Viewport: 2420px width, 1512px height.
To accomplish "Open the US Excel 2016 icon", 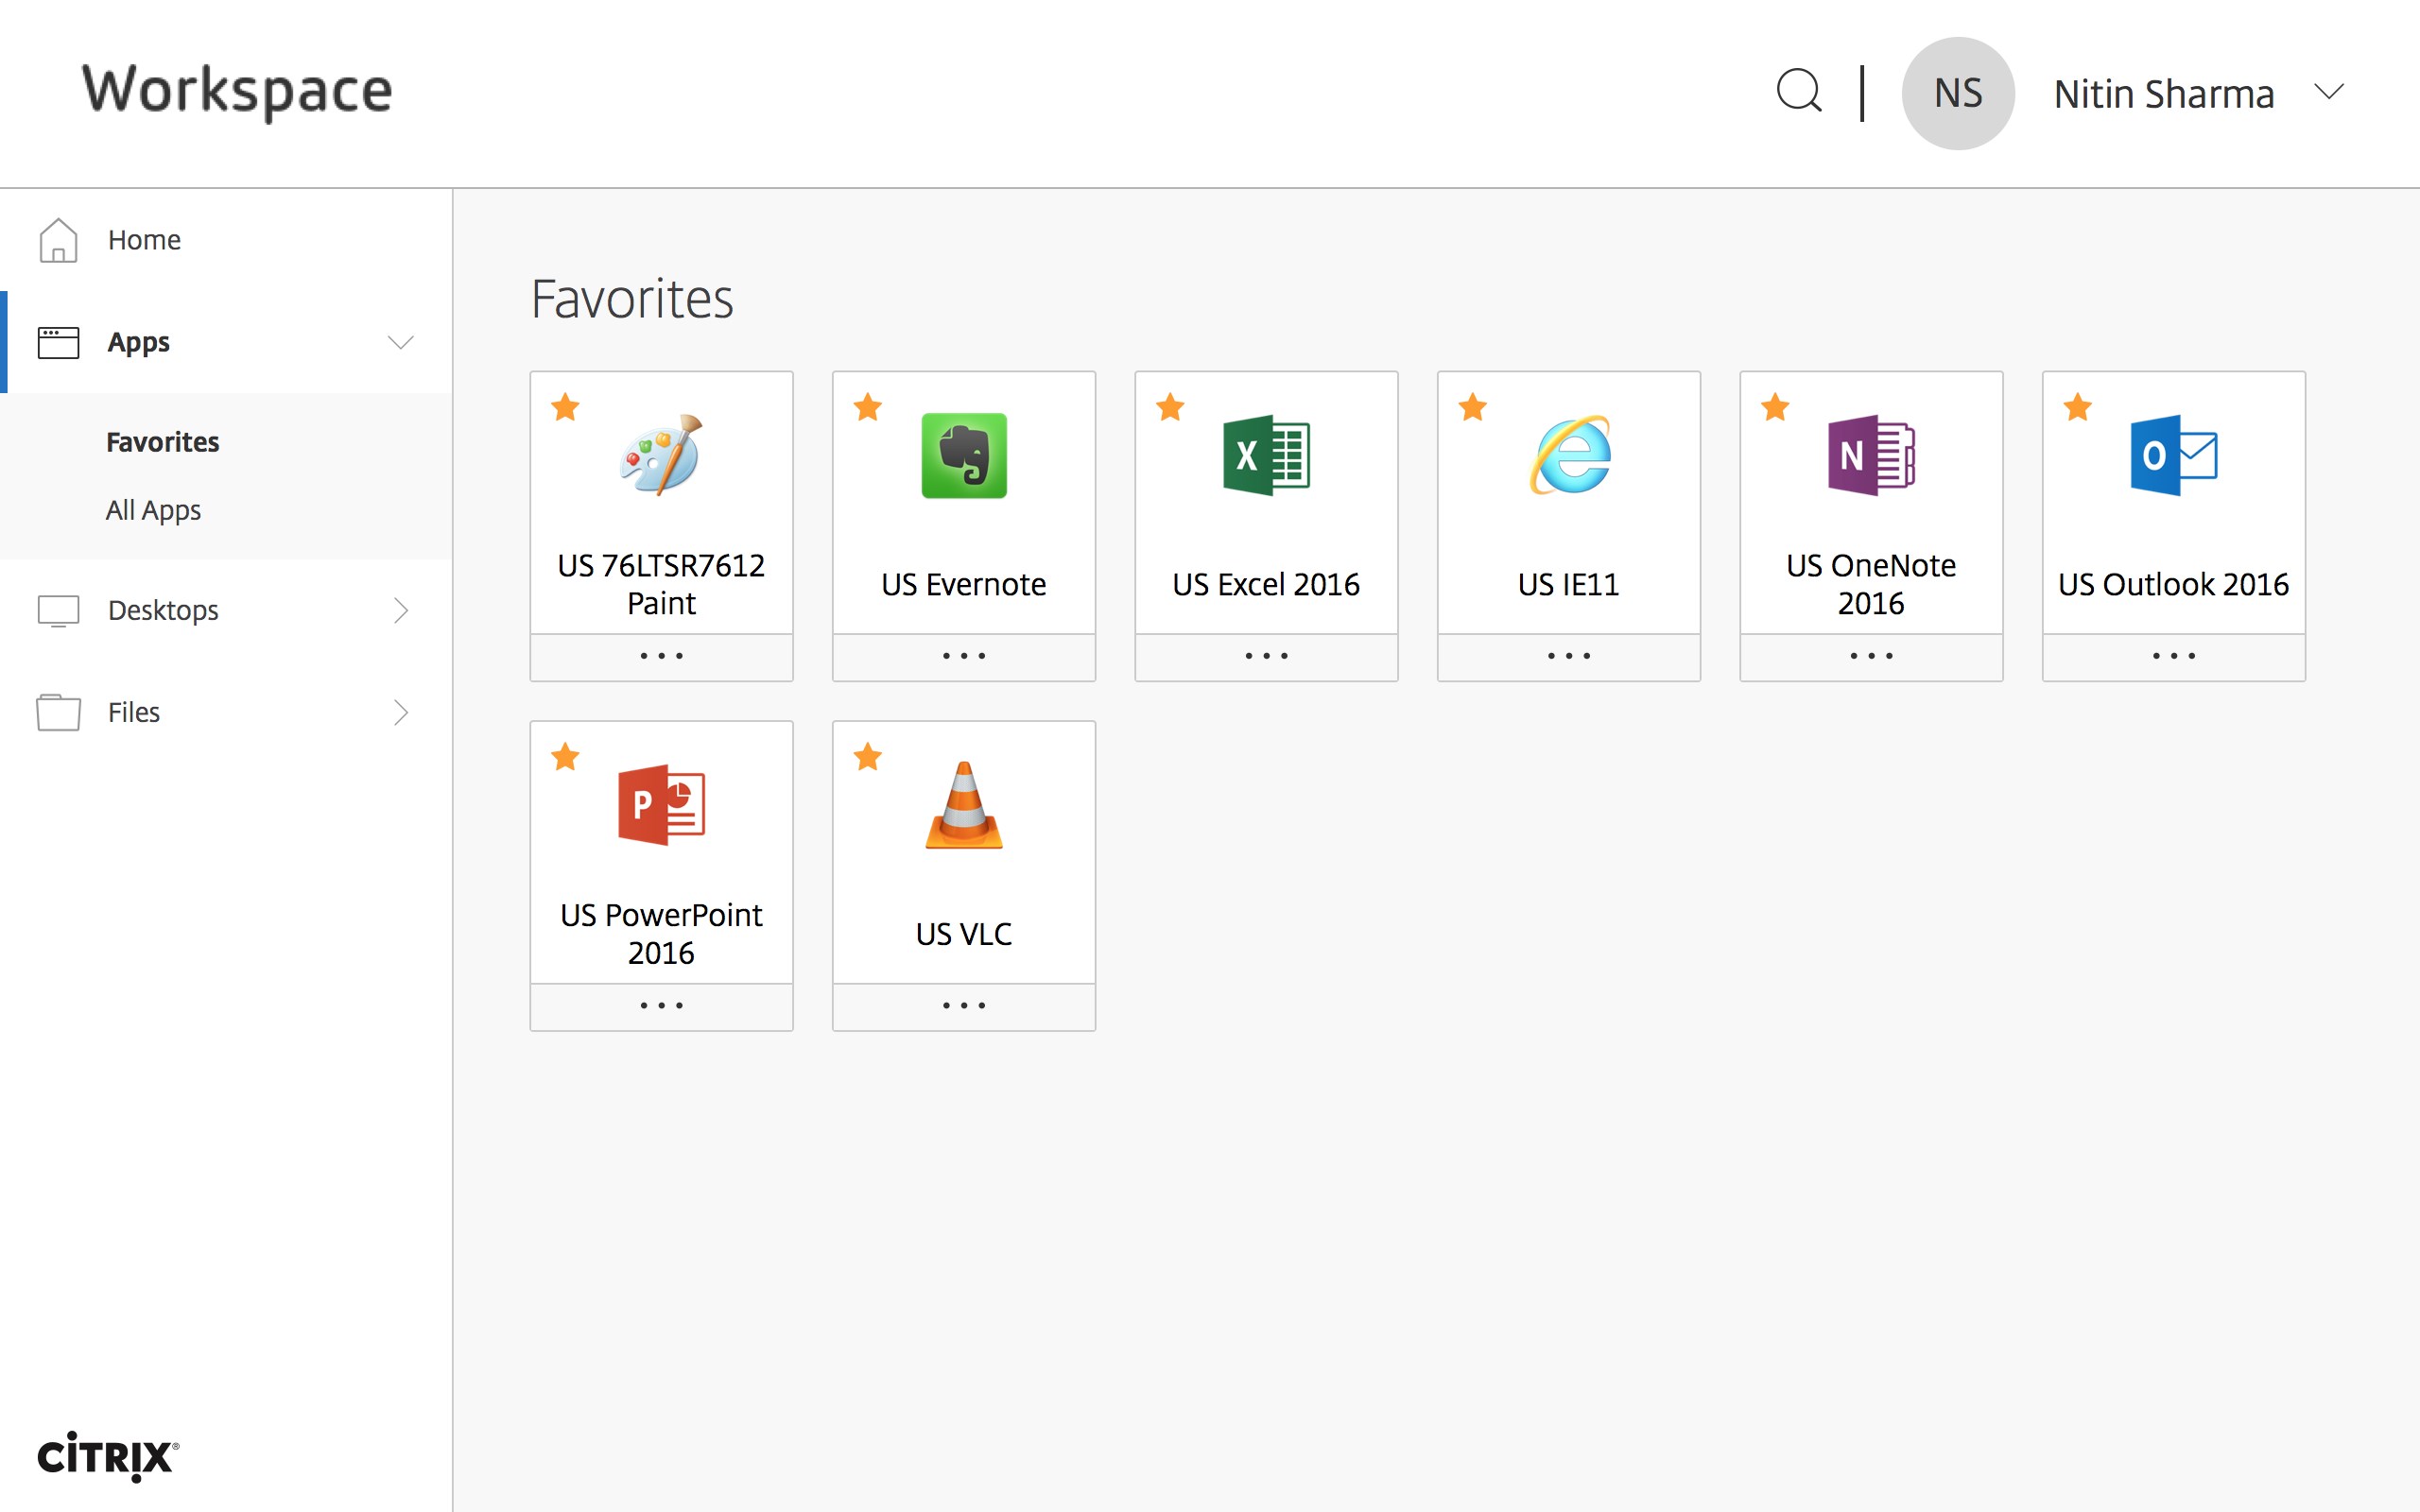I will (x=1266, y=456).
